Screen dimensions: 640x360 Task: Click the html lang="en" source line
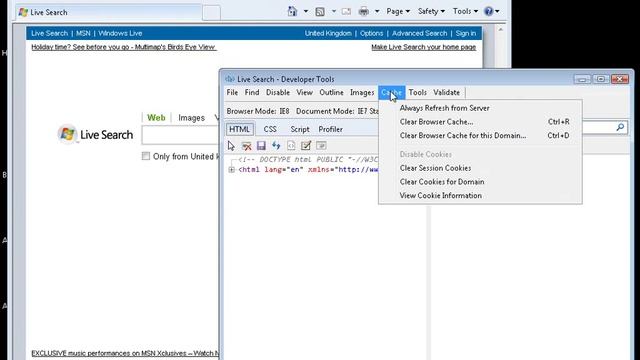pyautogui.click(x=309, y=170)
